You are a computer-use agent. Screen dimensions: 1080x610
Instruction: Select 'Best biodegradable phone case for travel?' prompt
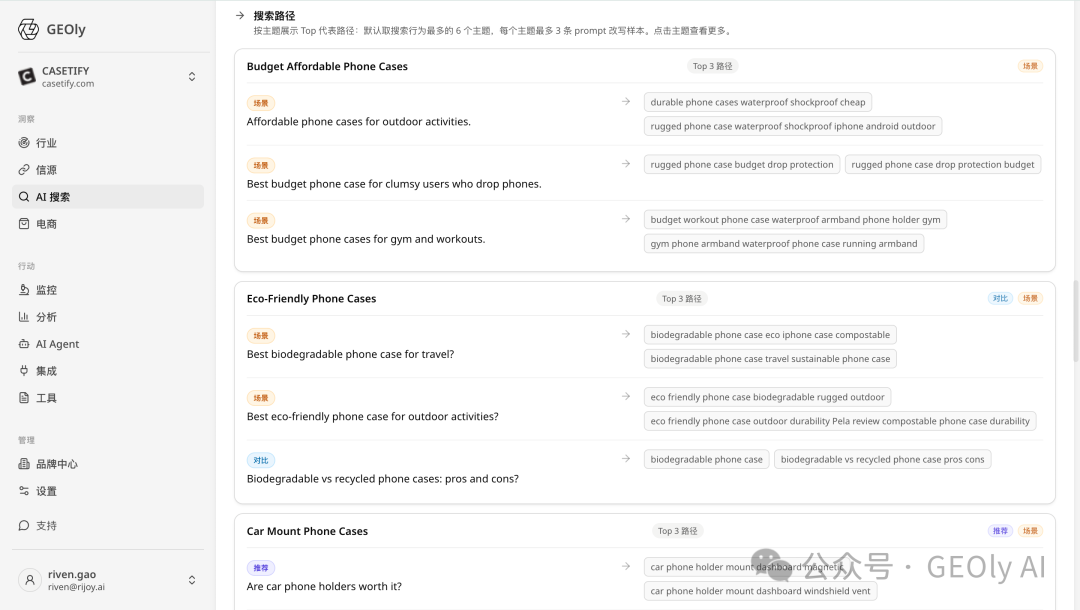(351, 354)
